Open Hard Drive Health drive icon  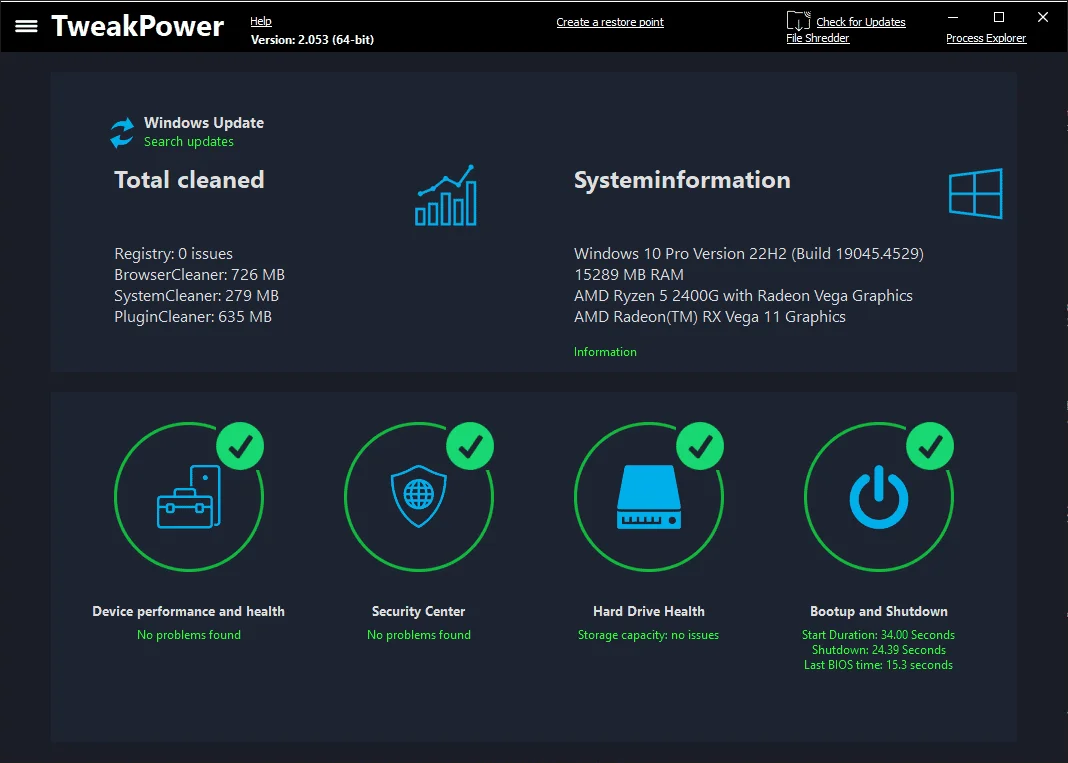point(648,497)
